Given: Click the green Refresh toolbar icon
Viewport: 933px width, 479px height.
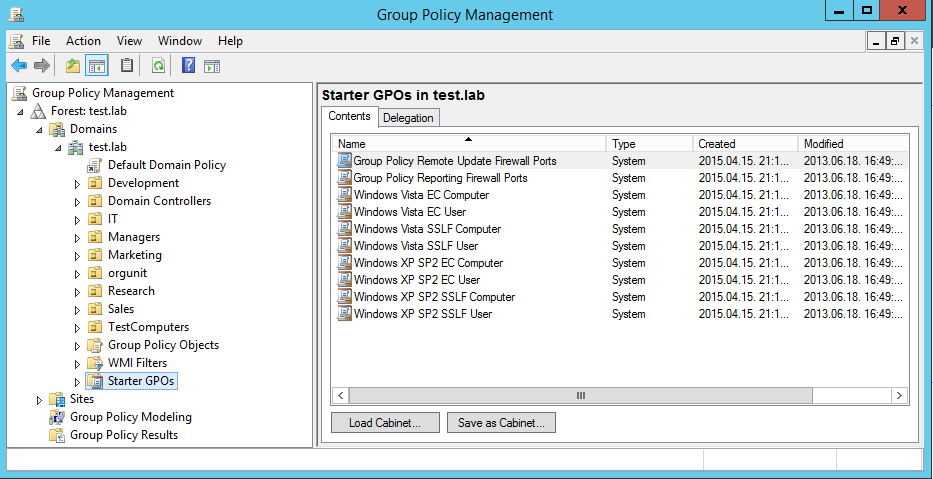Looking at the screenshot, I should point(158,65).
